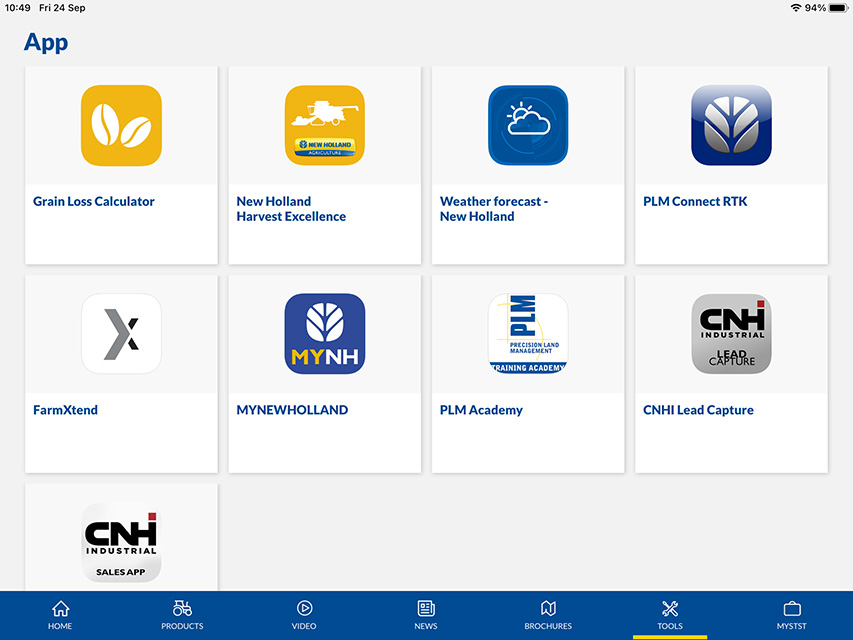Tap the MYNH app icon

click(325, 334)
